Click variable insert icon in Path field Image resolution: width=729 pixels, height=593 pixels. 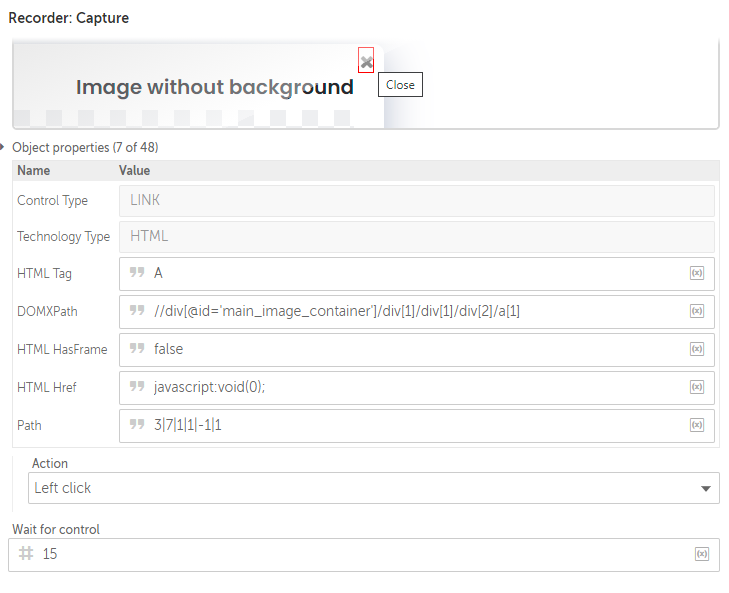coord(696,425)
